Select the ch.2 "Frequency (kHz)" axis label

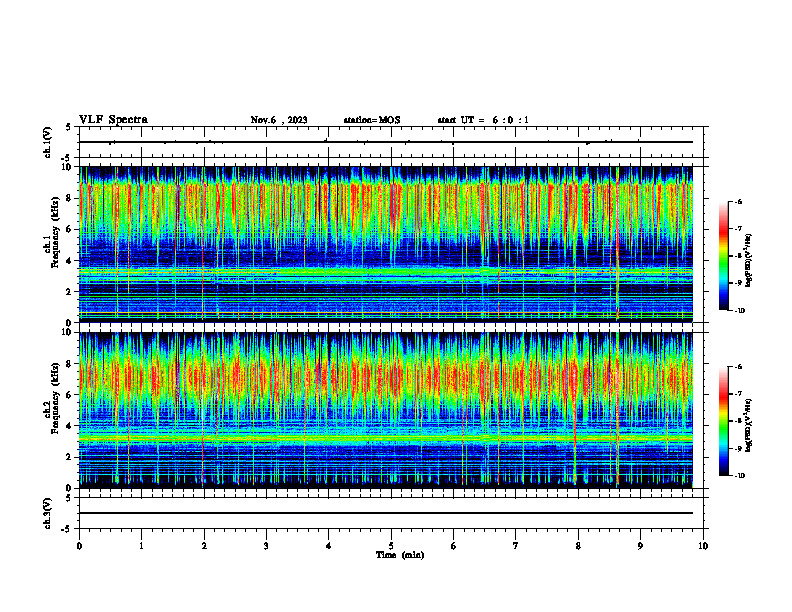55,397
